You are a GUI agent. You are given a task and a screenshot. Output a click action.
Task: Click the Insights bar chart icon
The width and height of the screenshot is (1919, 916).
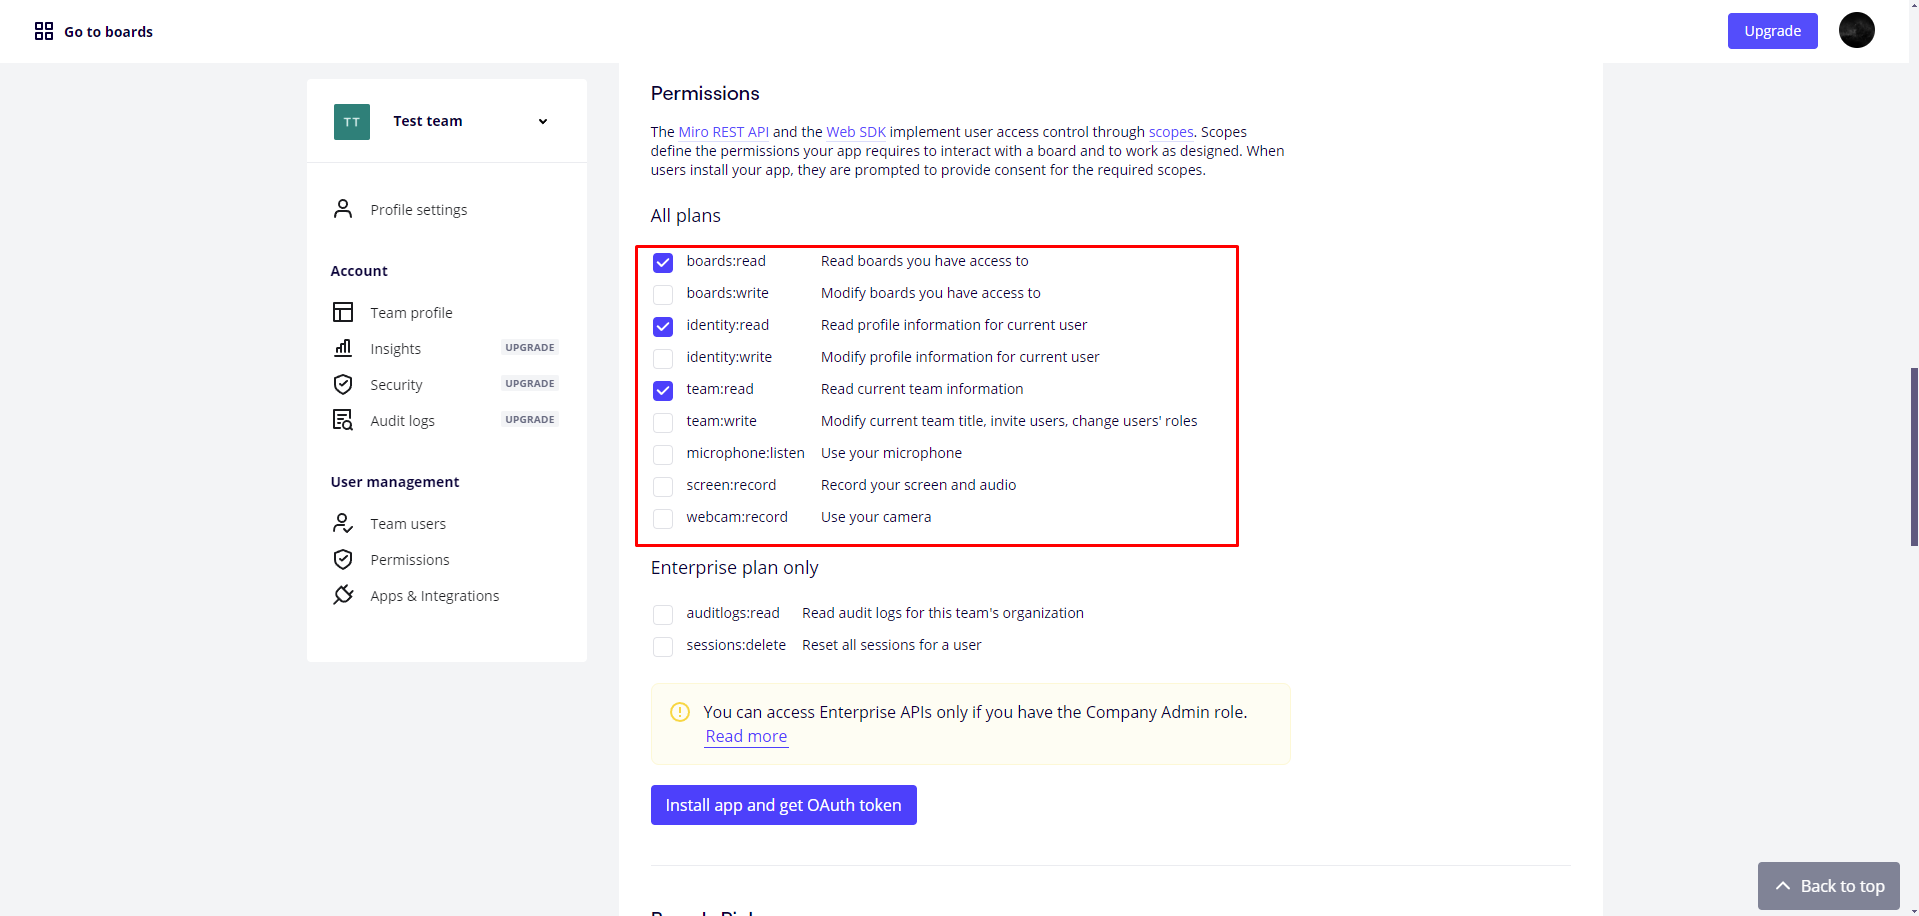[x=343, y=348]
